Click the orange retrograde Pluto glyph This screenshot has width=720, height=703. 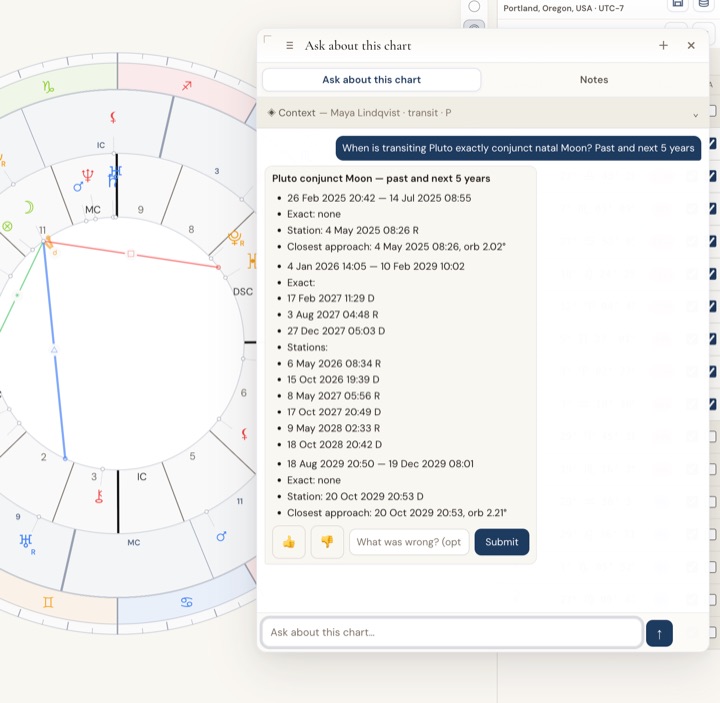[x=236, y=238]
